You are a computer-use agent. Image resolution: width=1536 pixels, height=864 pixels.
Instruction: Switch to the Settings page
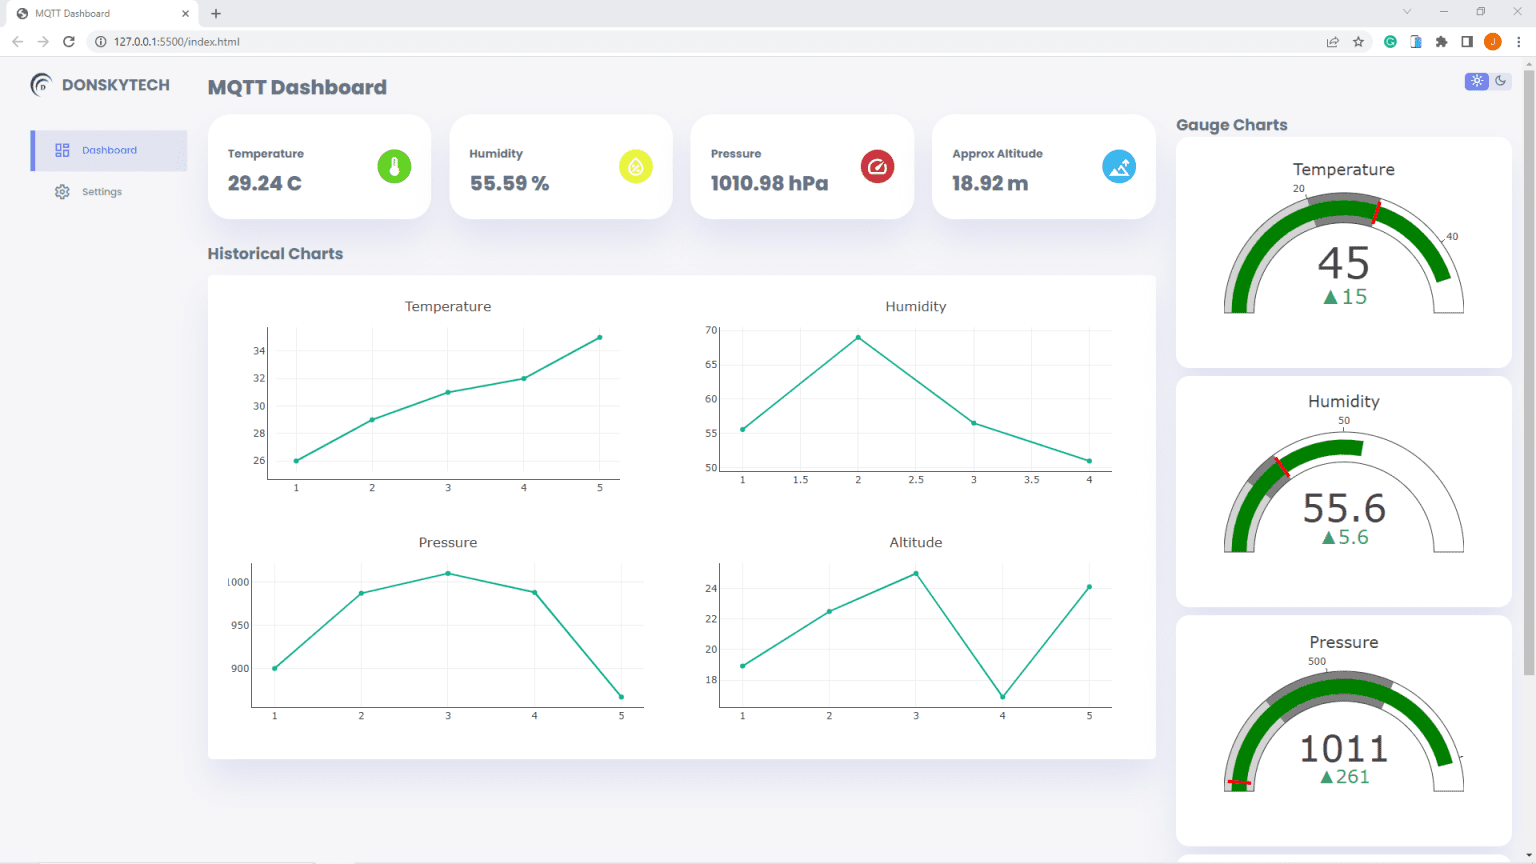click(x=103, y=191)
